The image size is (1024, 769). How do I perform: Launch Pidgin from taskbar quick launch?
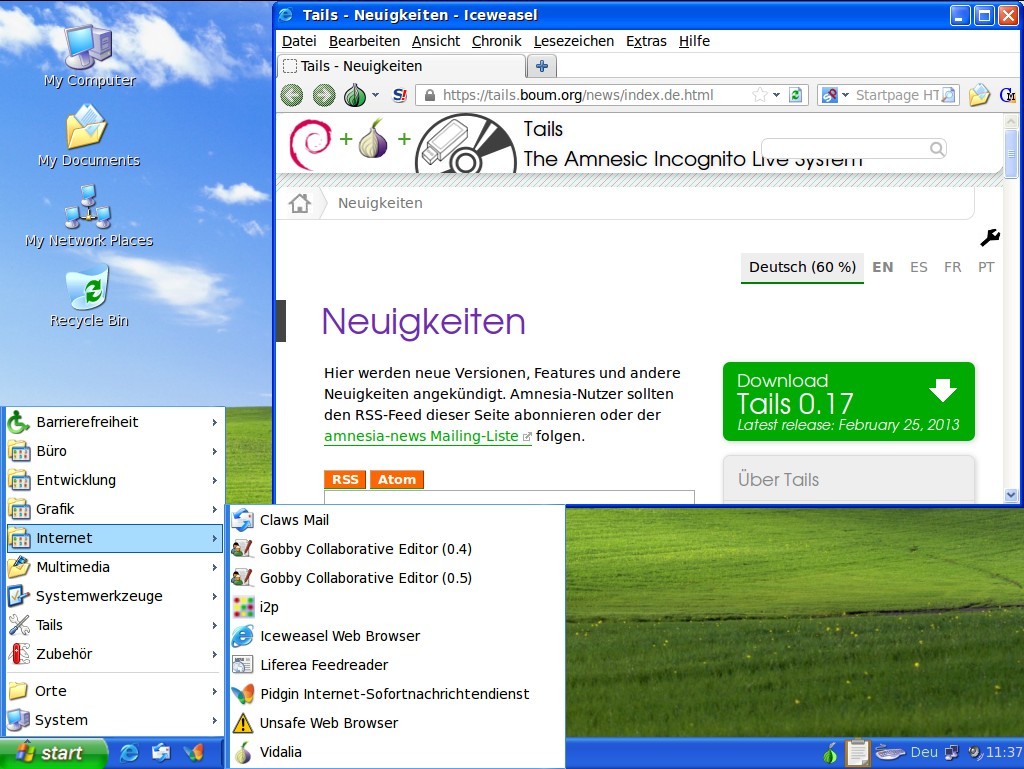193,753
